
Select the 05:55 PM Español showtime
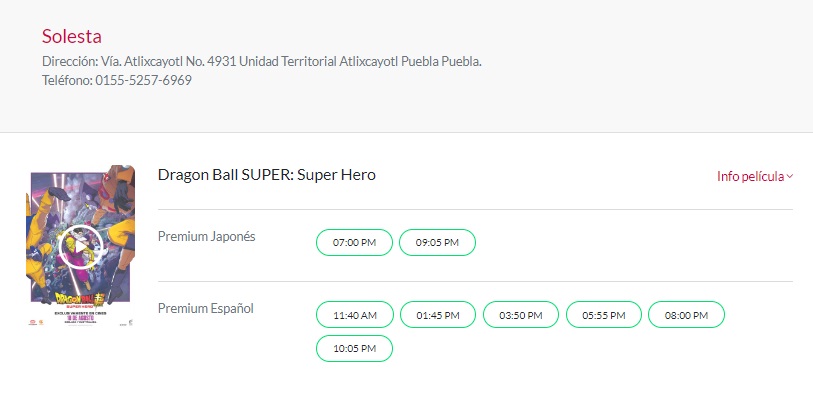(x=604, y=314)
